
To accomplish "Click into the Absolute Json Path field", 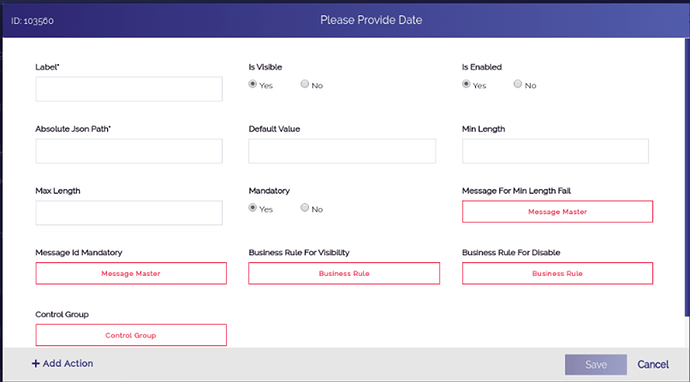I will [x=129, y=151].
